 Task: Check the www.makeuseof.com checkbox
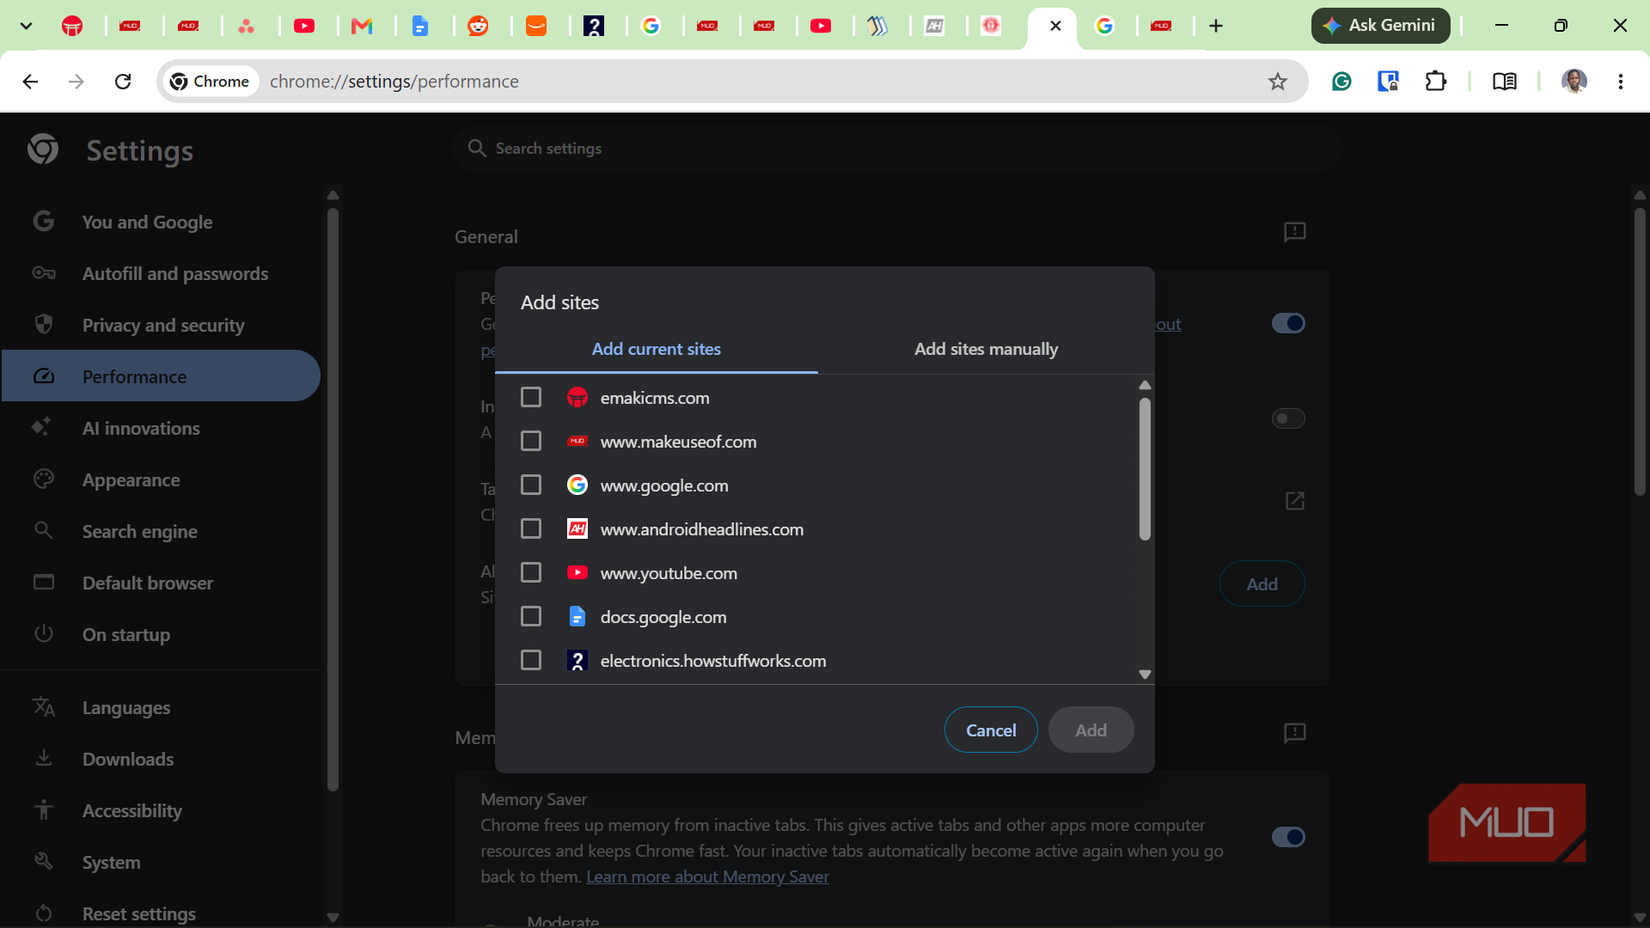(x=531, y=441)
